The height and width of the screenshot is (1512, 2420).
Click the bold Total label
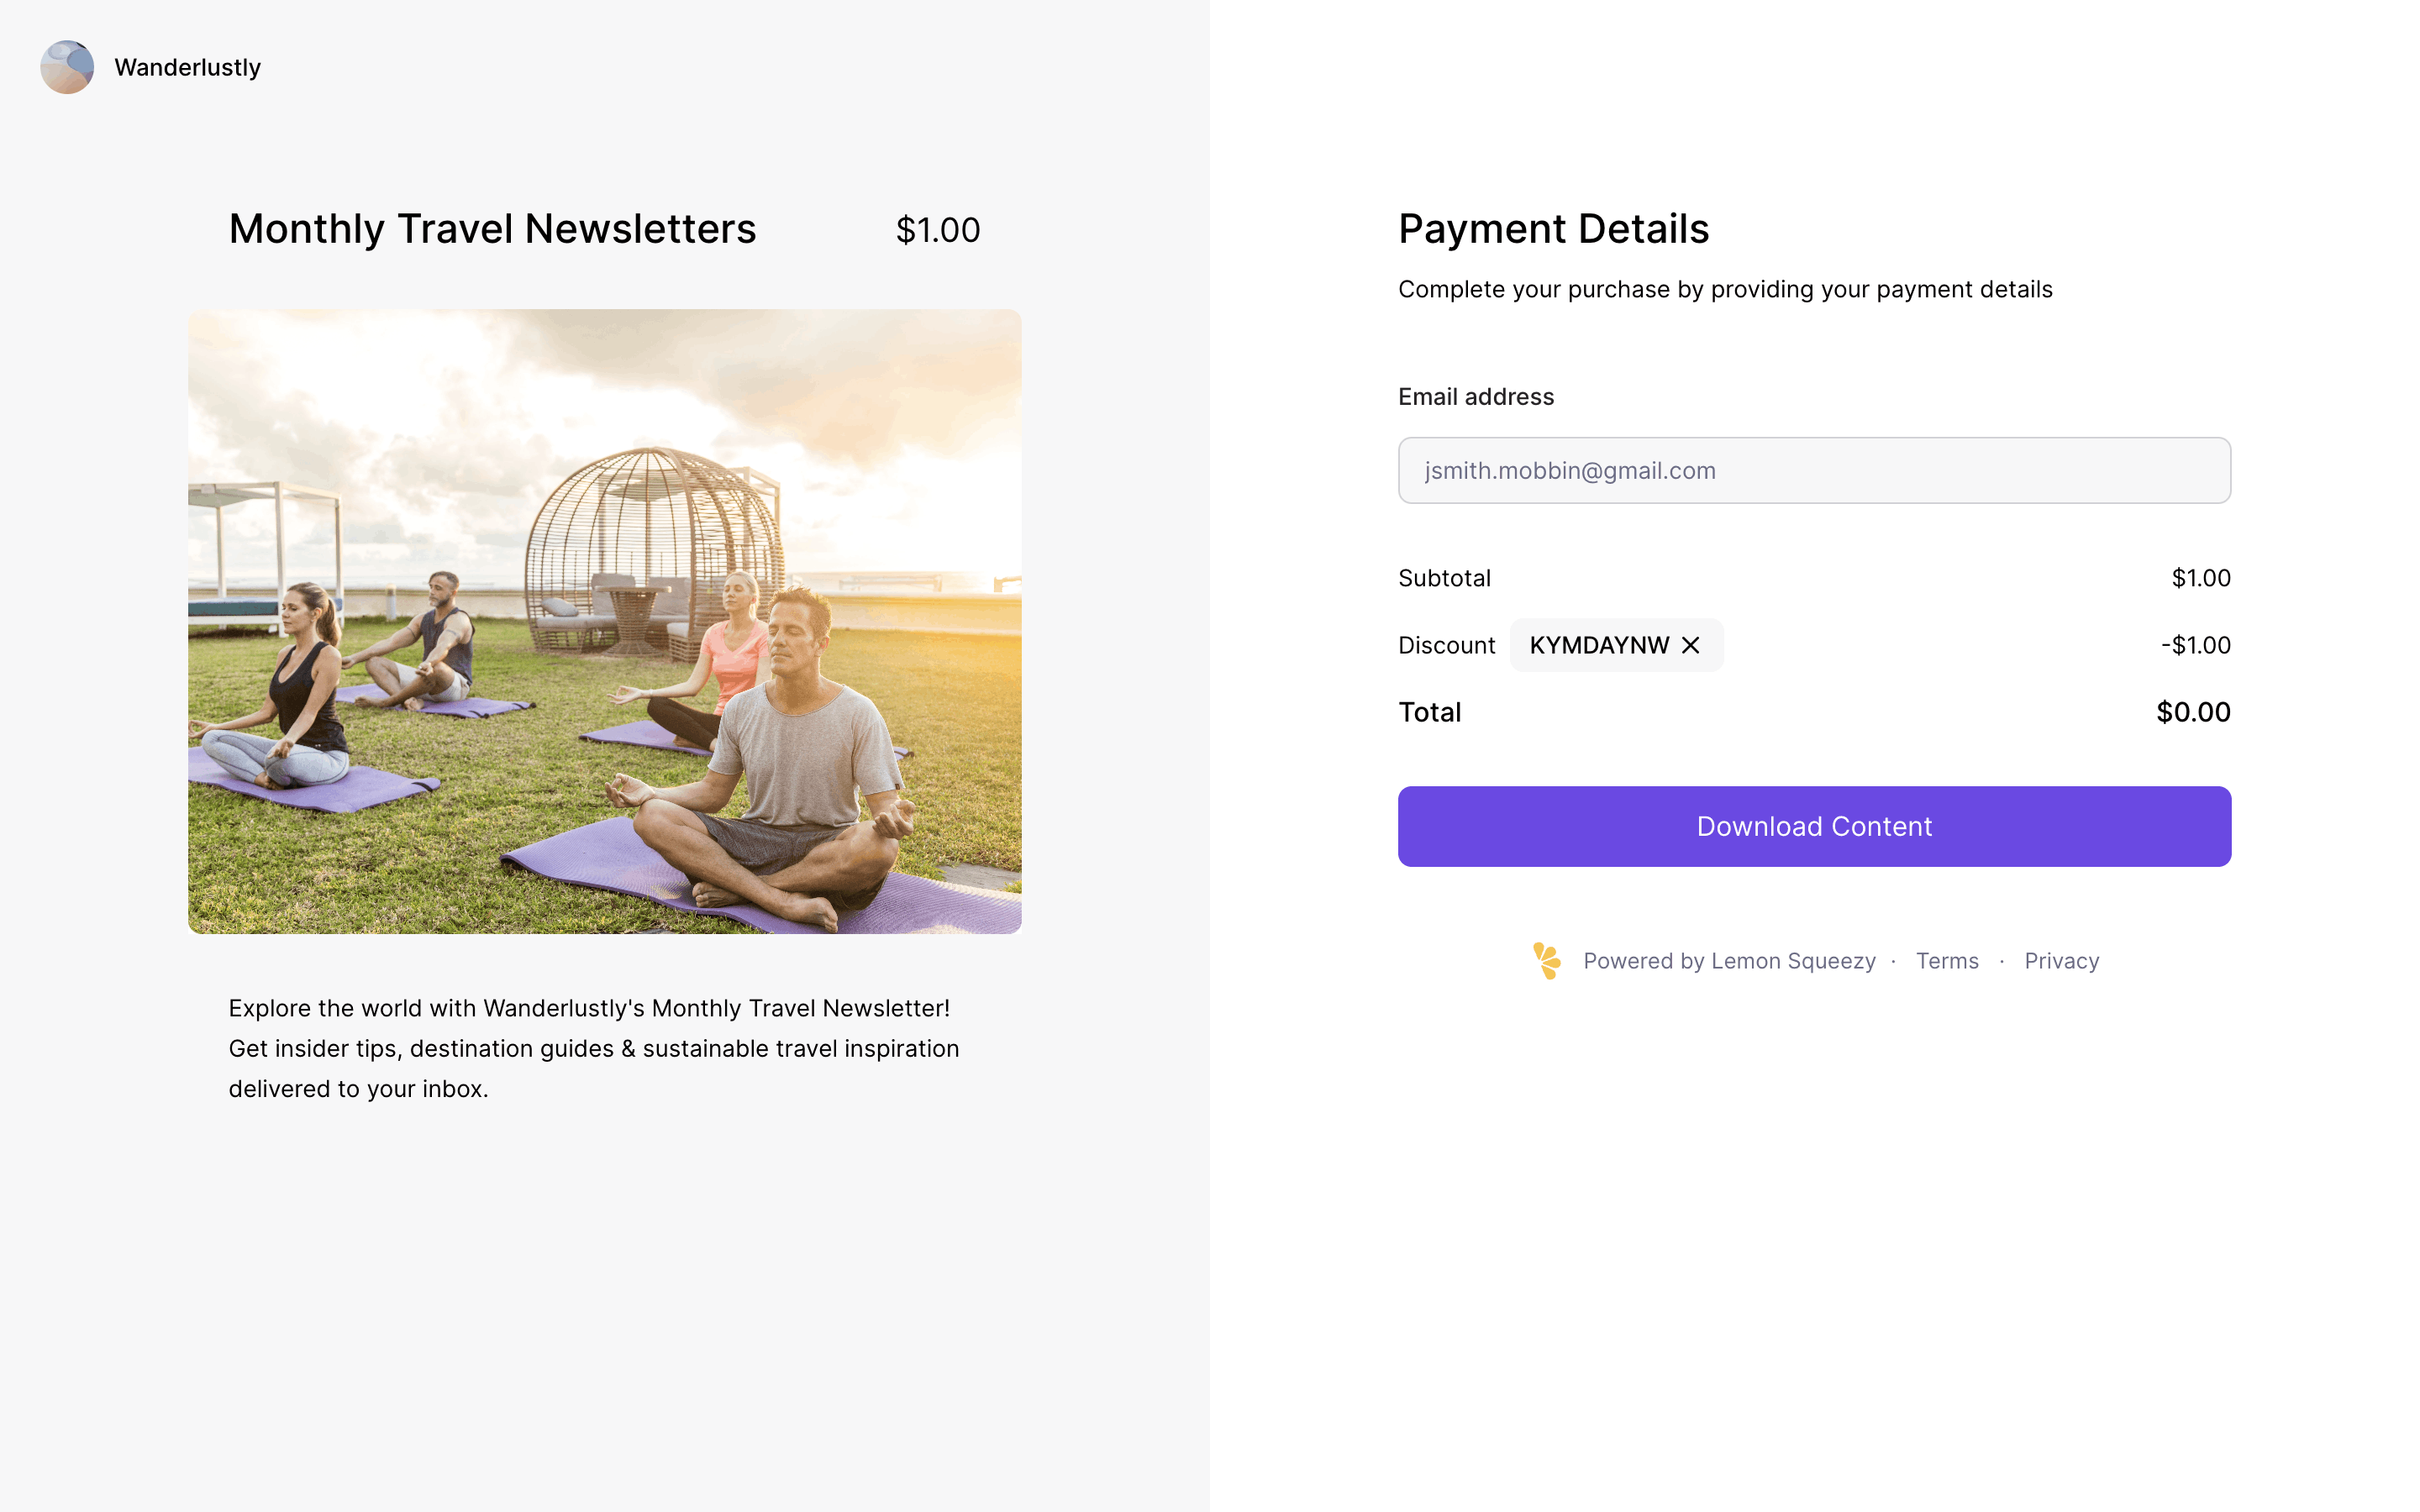1429,712
